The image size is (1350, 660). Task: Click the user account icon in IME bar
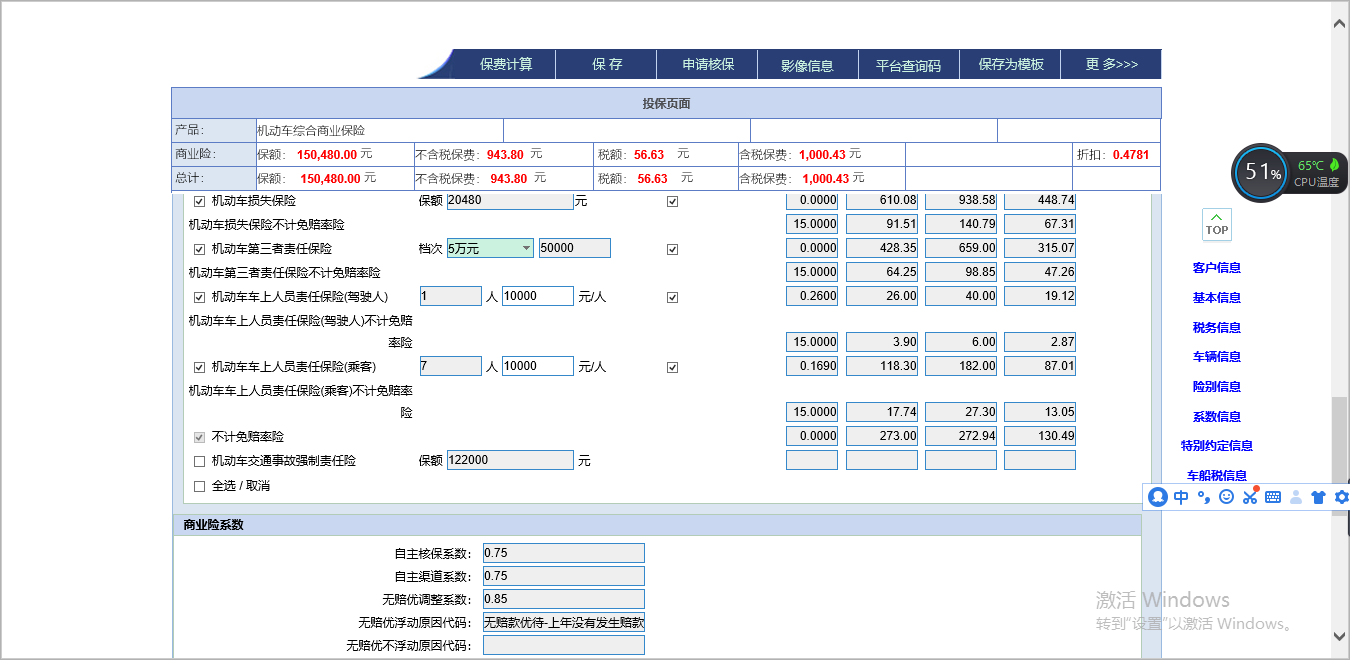click(1296, 496)
